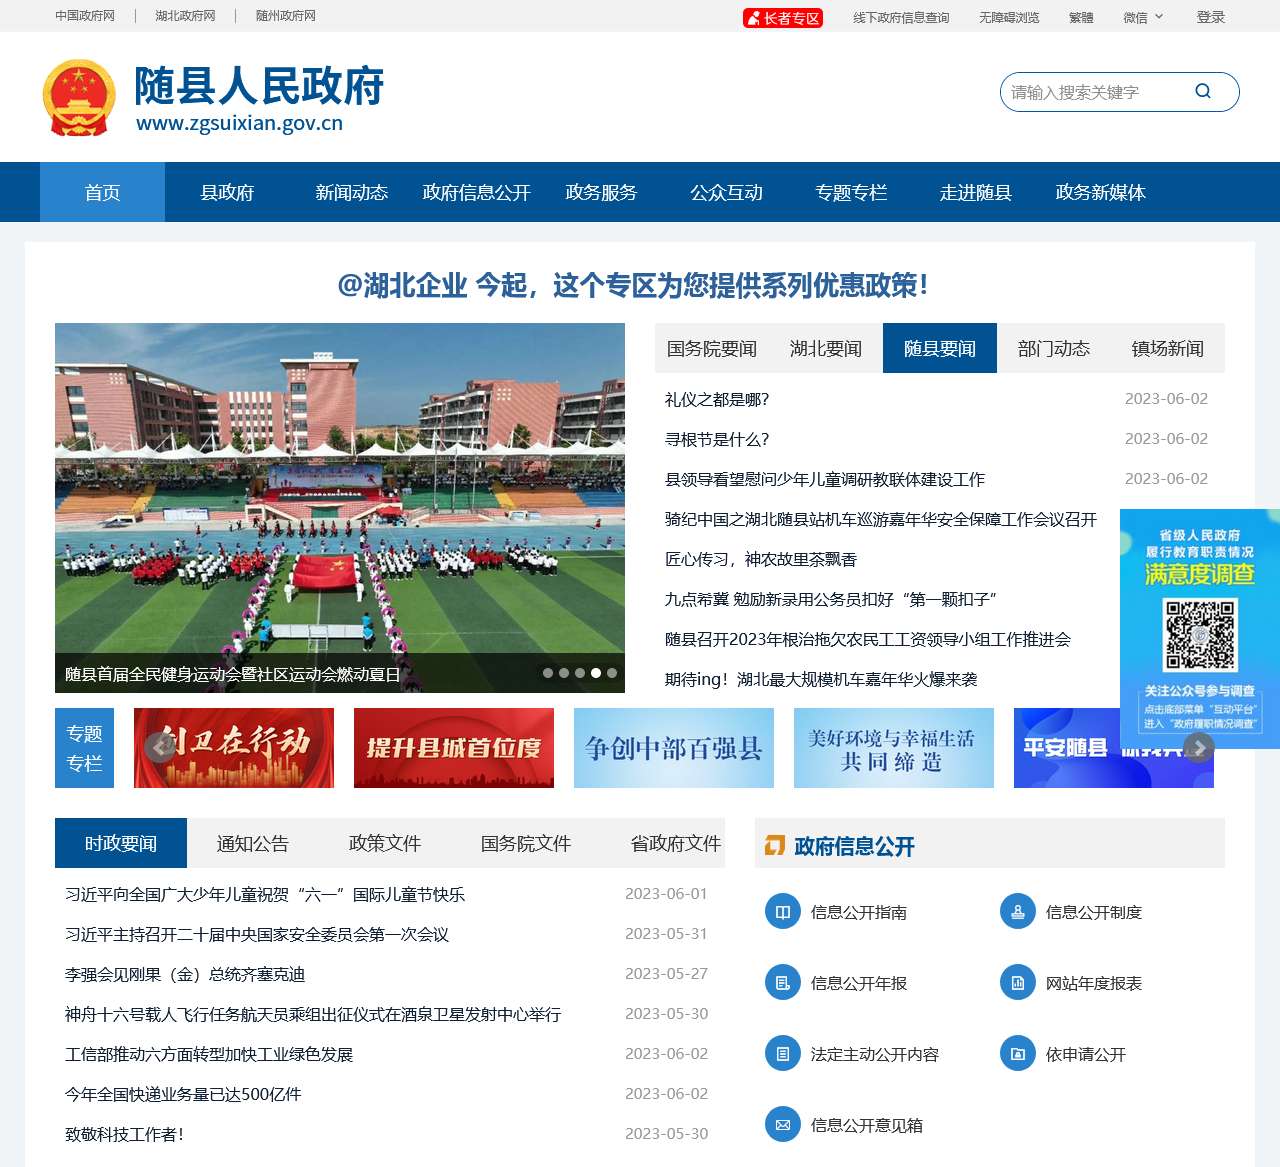This screenshot has height=1167, width=1280.
Task: Select the fourth carousel pagination dot
Action: tap(596, 672)
